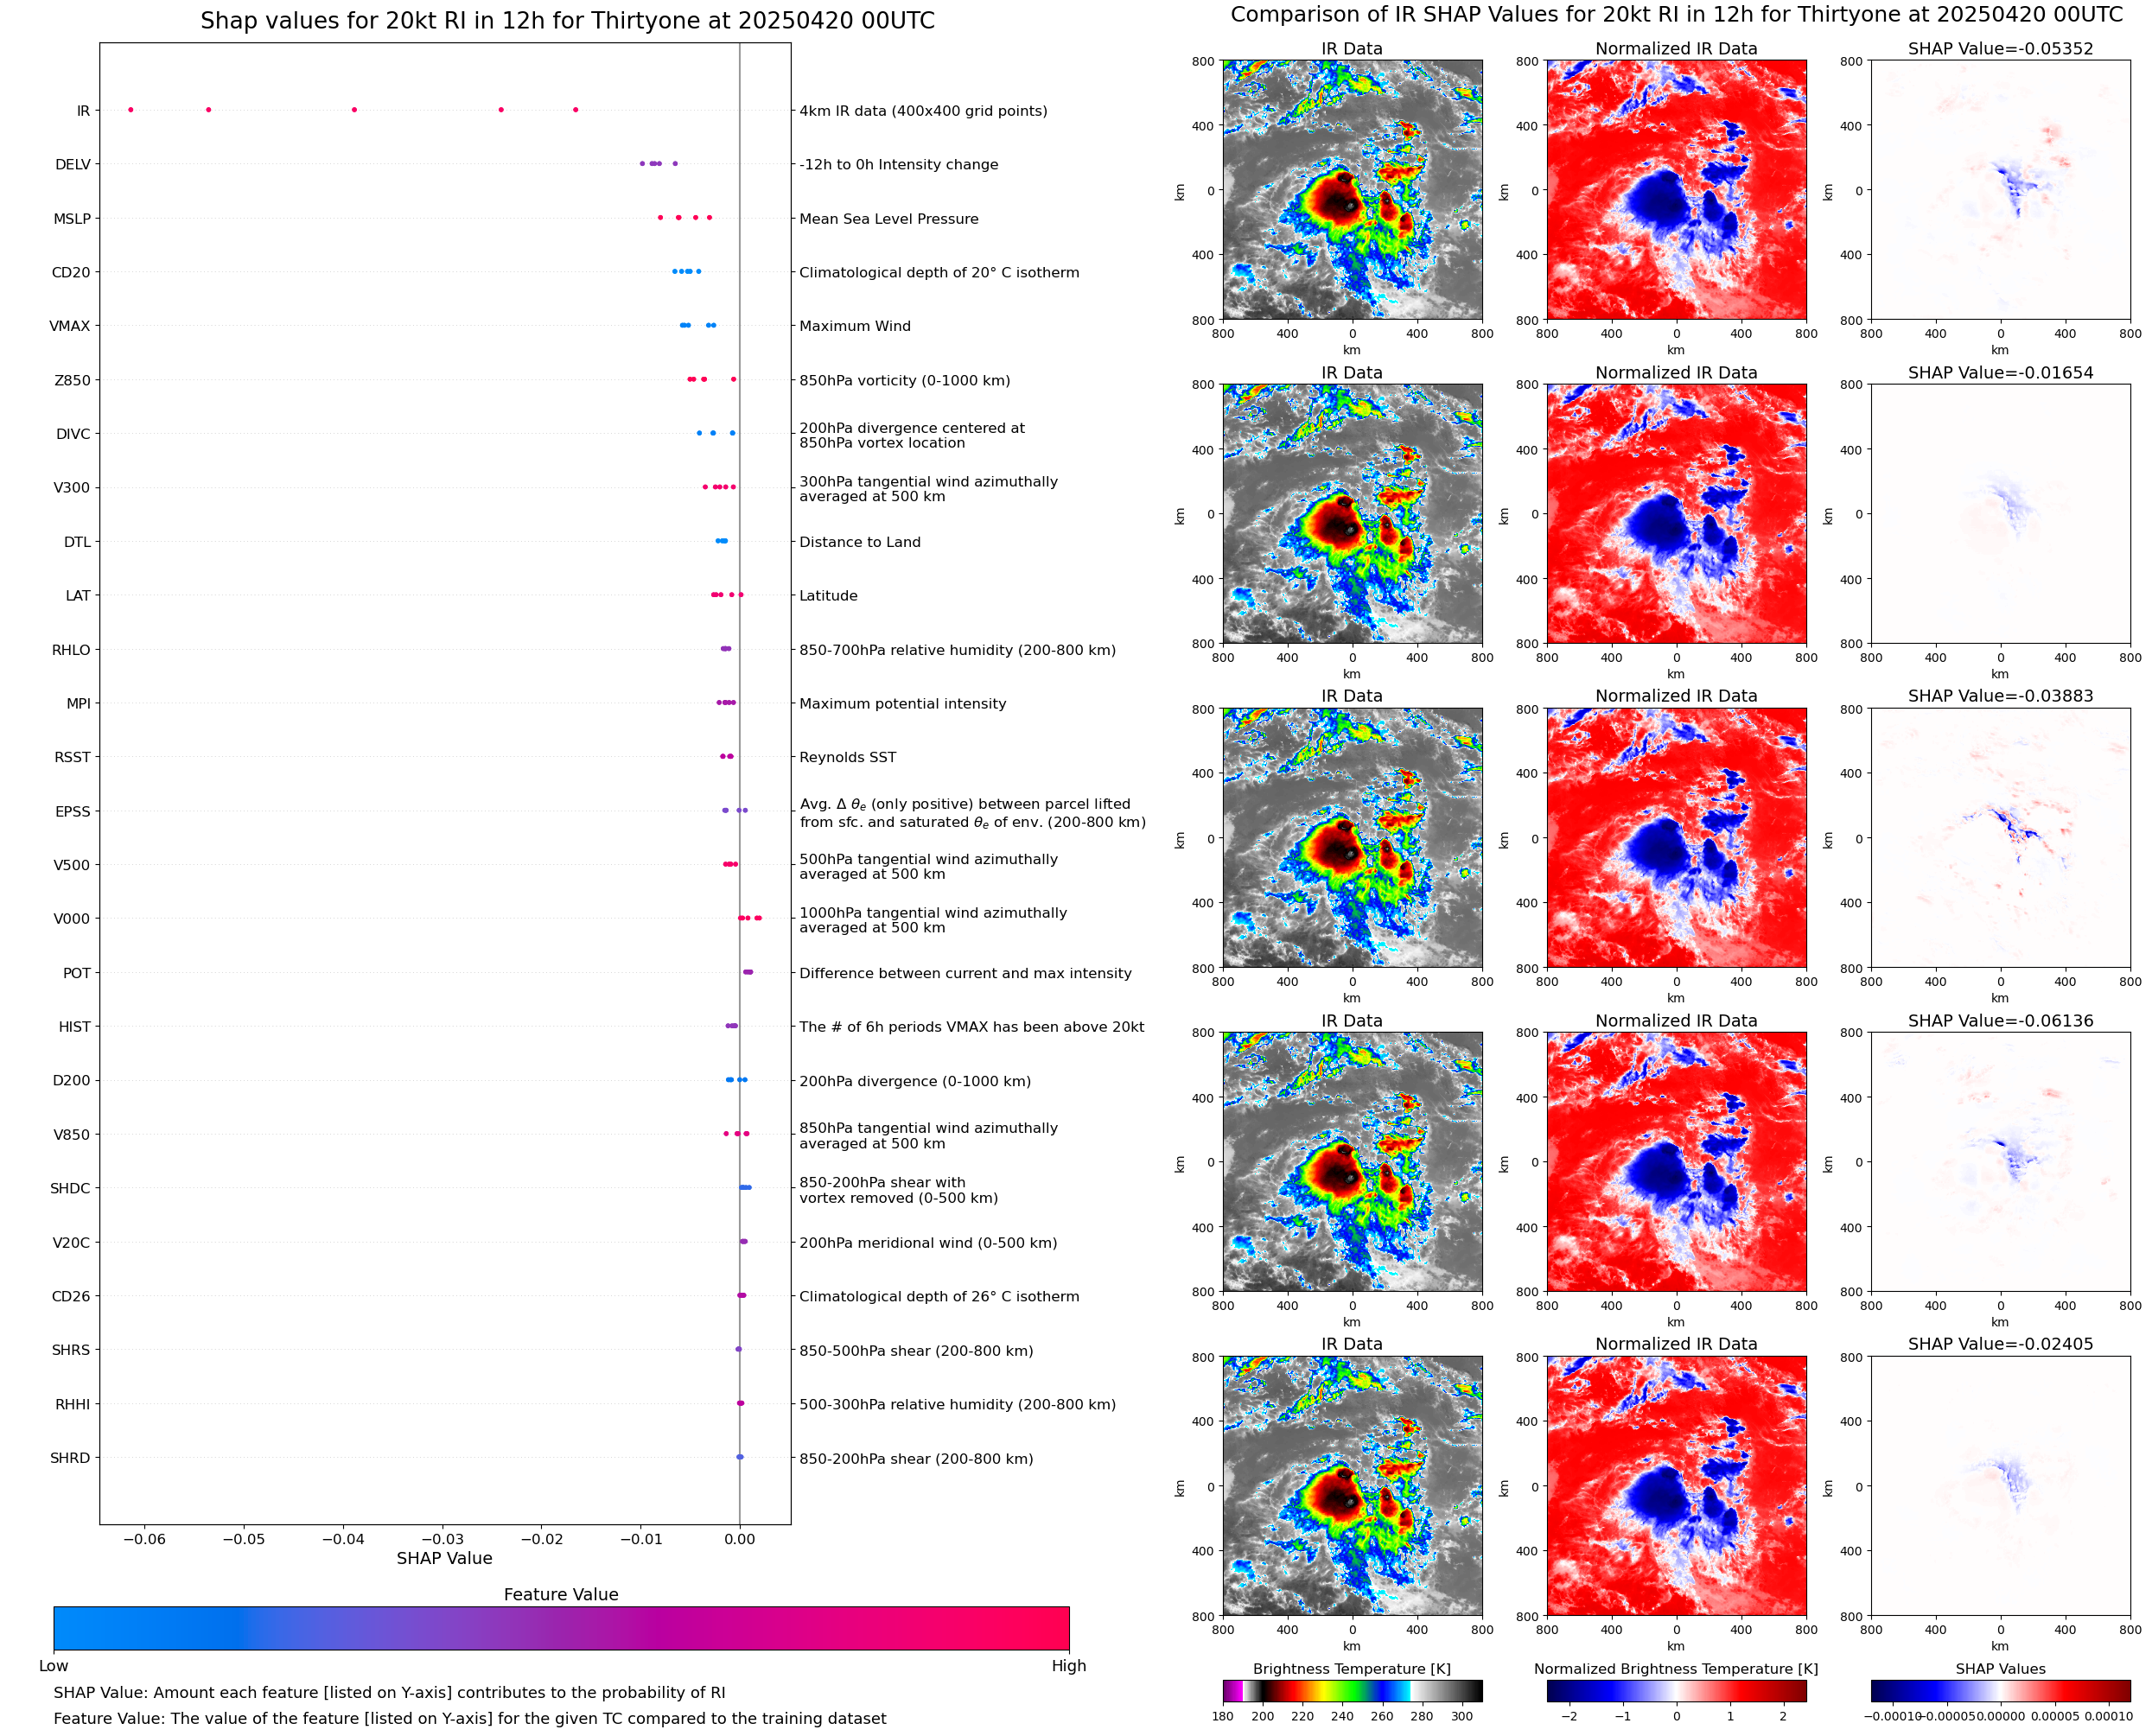The image size is (2152, 1736).
Task: Click the SHAP Value=-0.03883 map
Action: [x=2000, y=838]
